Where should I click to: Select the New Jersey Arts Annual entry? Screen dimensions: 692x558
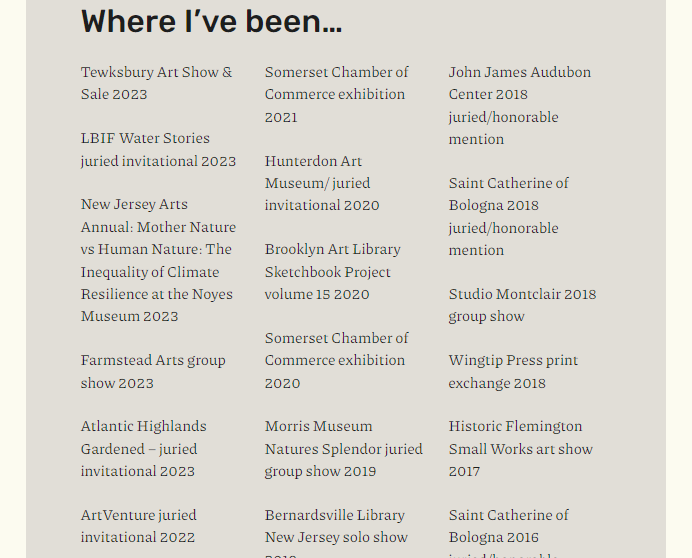pyautogui.click(x=158, y=260)
